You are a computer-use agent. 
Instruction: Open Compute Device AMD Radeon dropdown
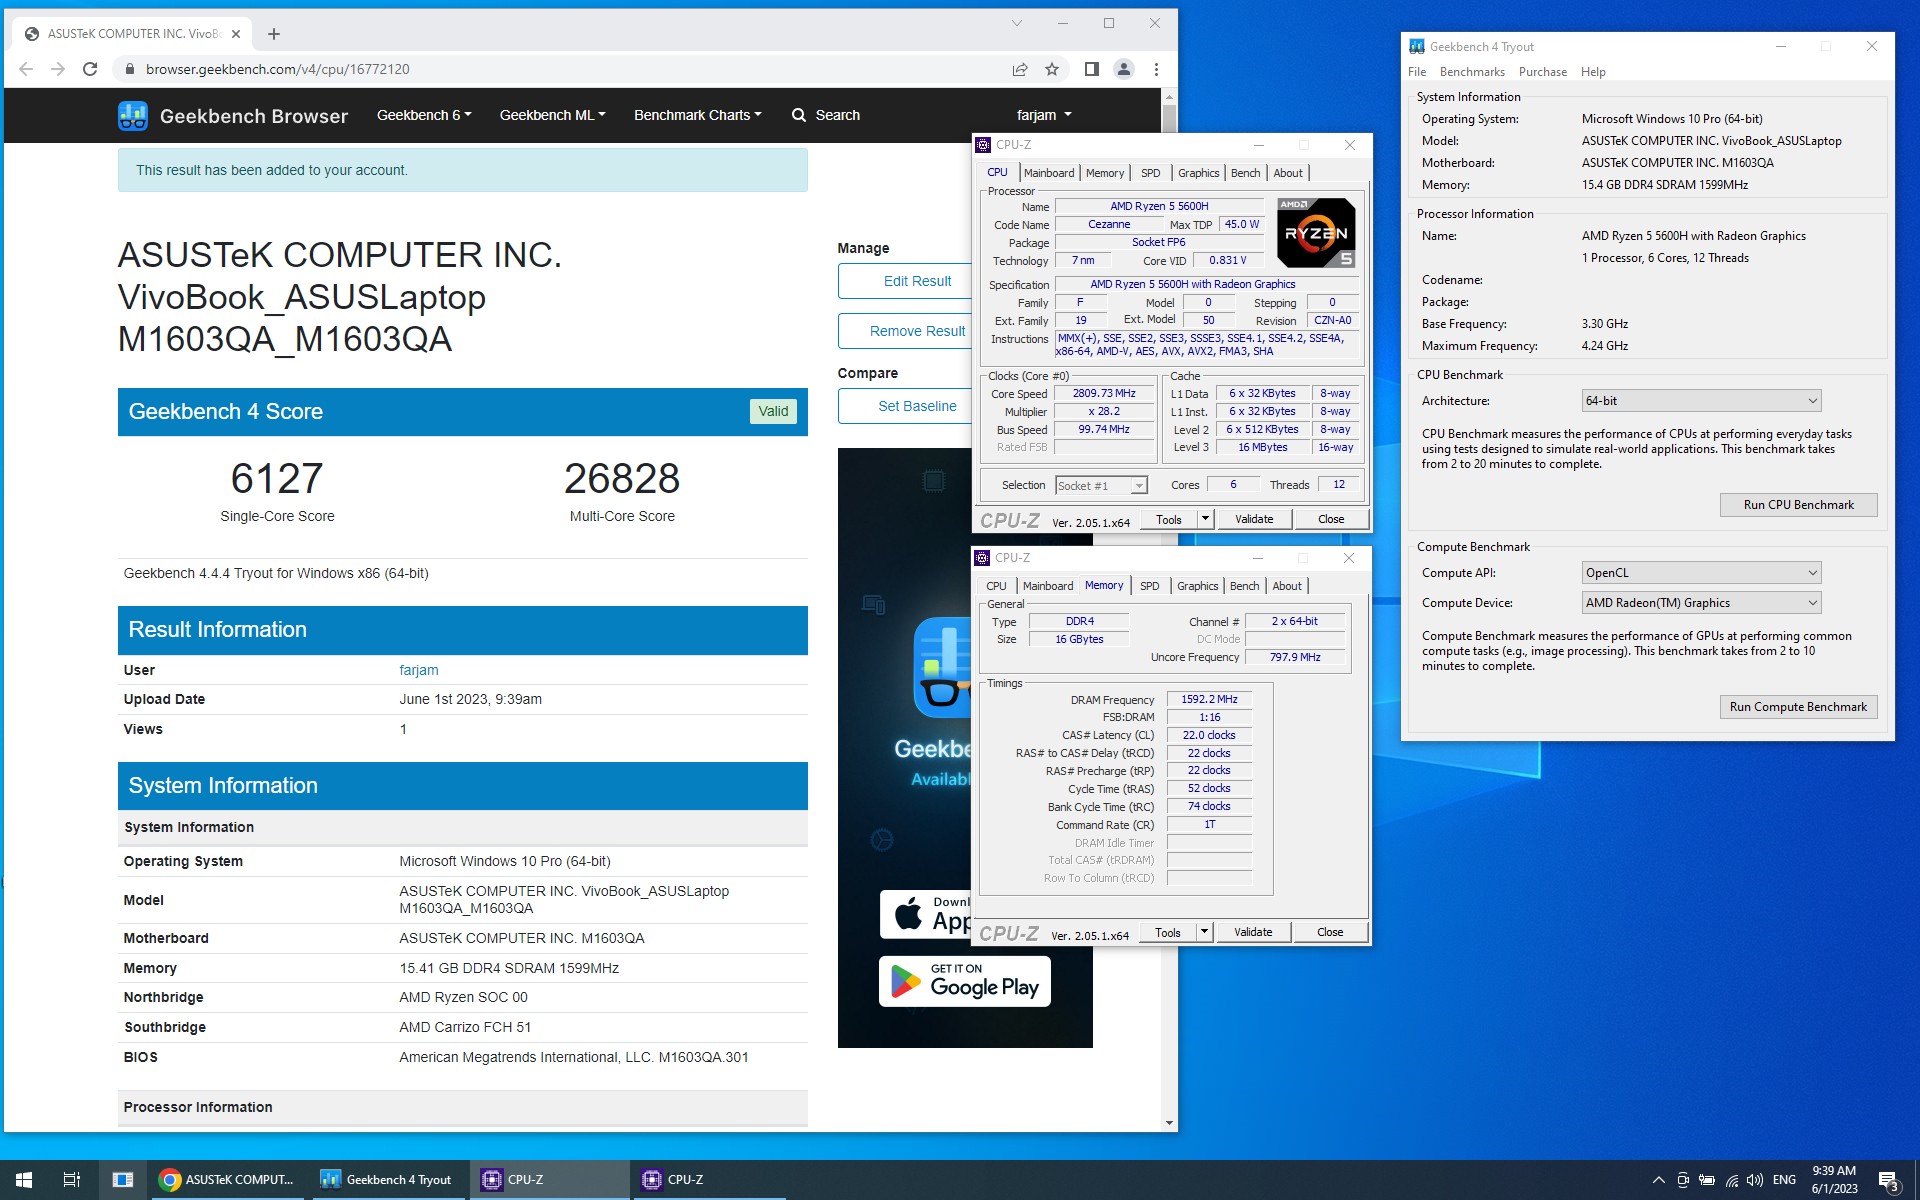click(x=1701, y=603)
